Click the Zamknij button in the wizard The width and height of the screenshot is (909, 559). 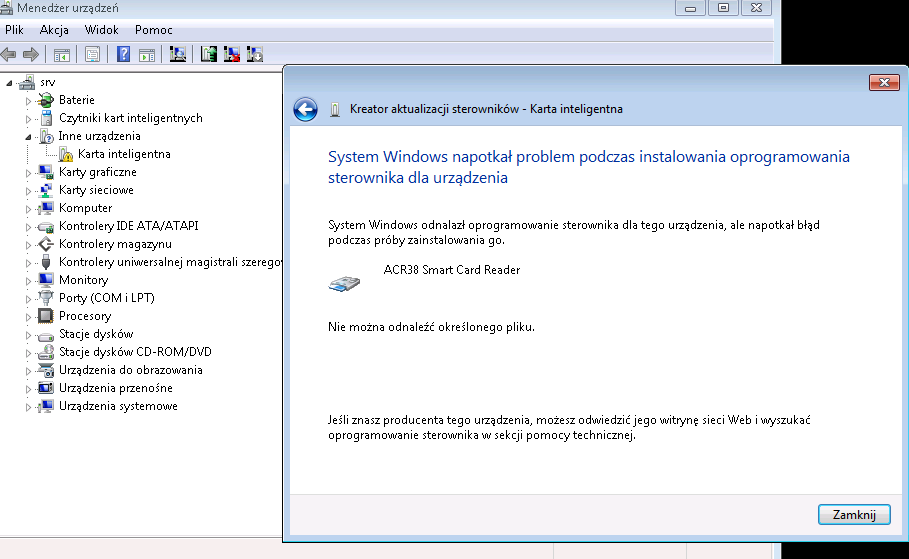[854, 514]
